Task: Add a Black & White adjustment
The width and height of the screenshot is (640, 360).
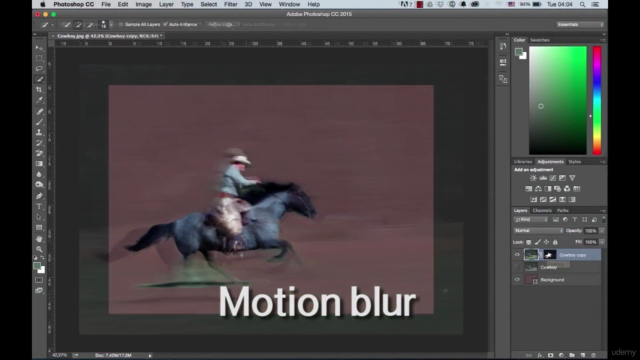Action: (x=548, y=189)
